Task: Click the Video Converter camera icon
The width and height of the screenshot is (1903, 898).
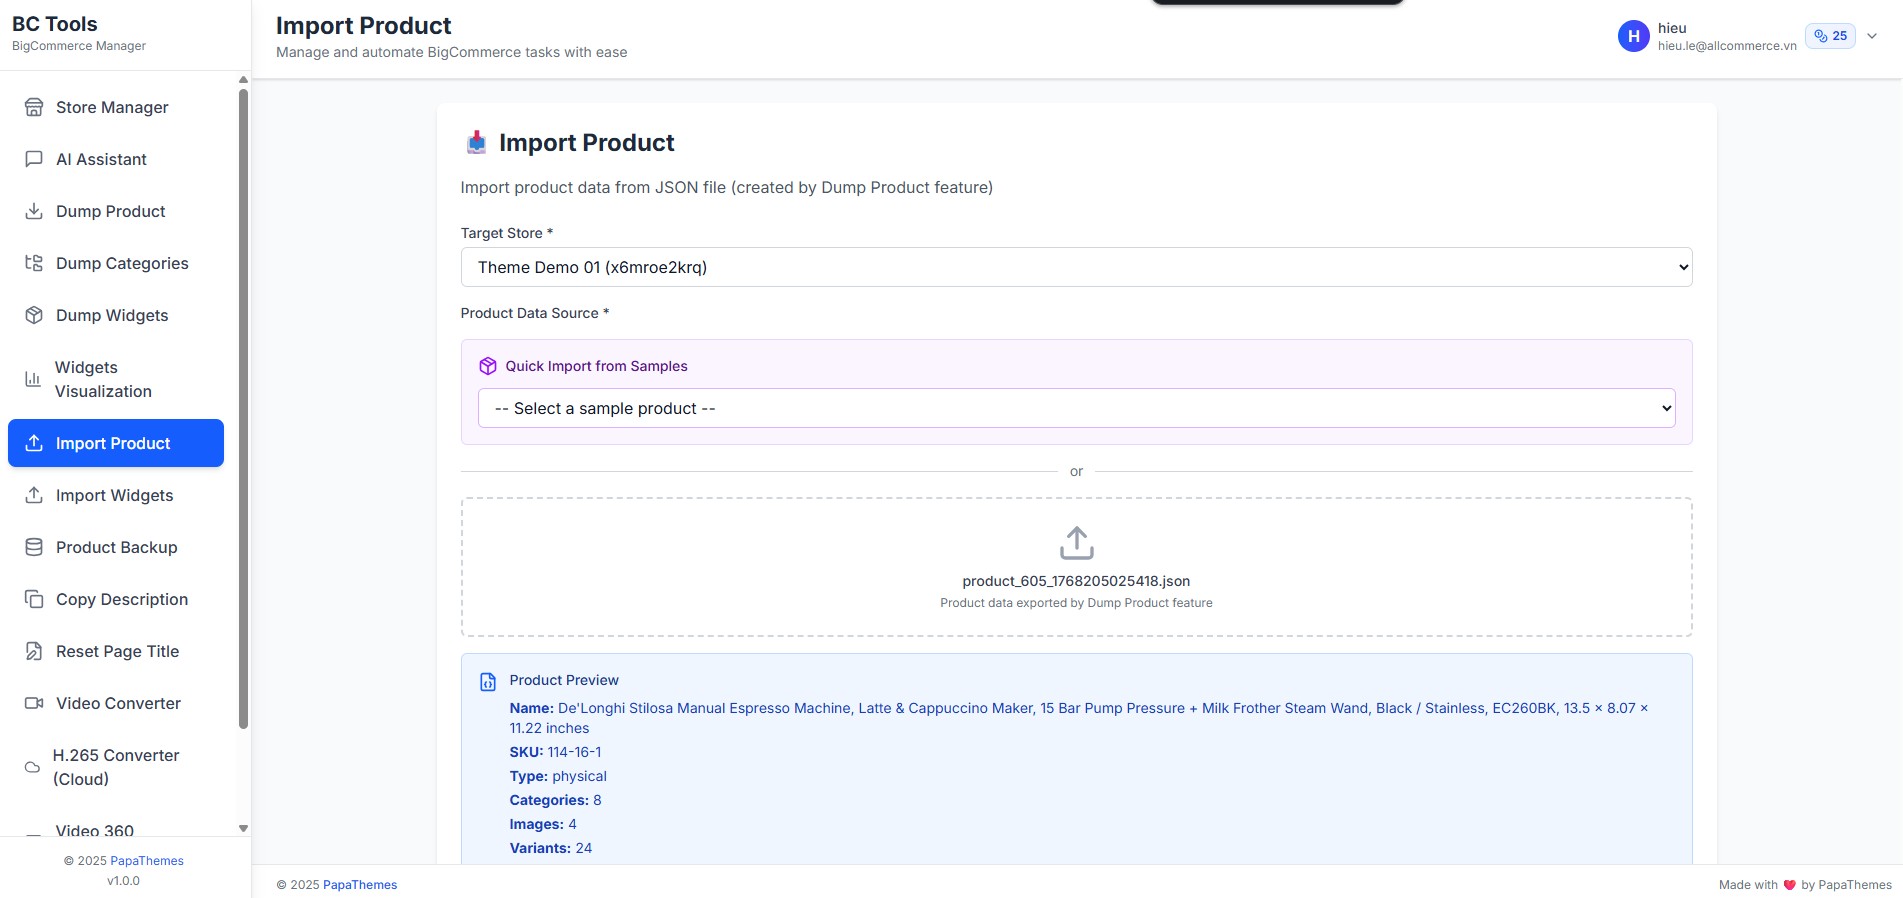Action: [x=34, y=703]
